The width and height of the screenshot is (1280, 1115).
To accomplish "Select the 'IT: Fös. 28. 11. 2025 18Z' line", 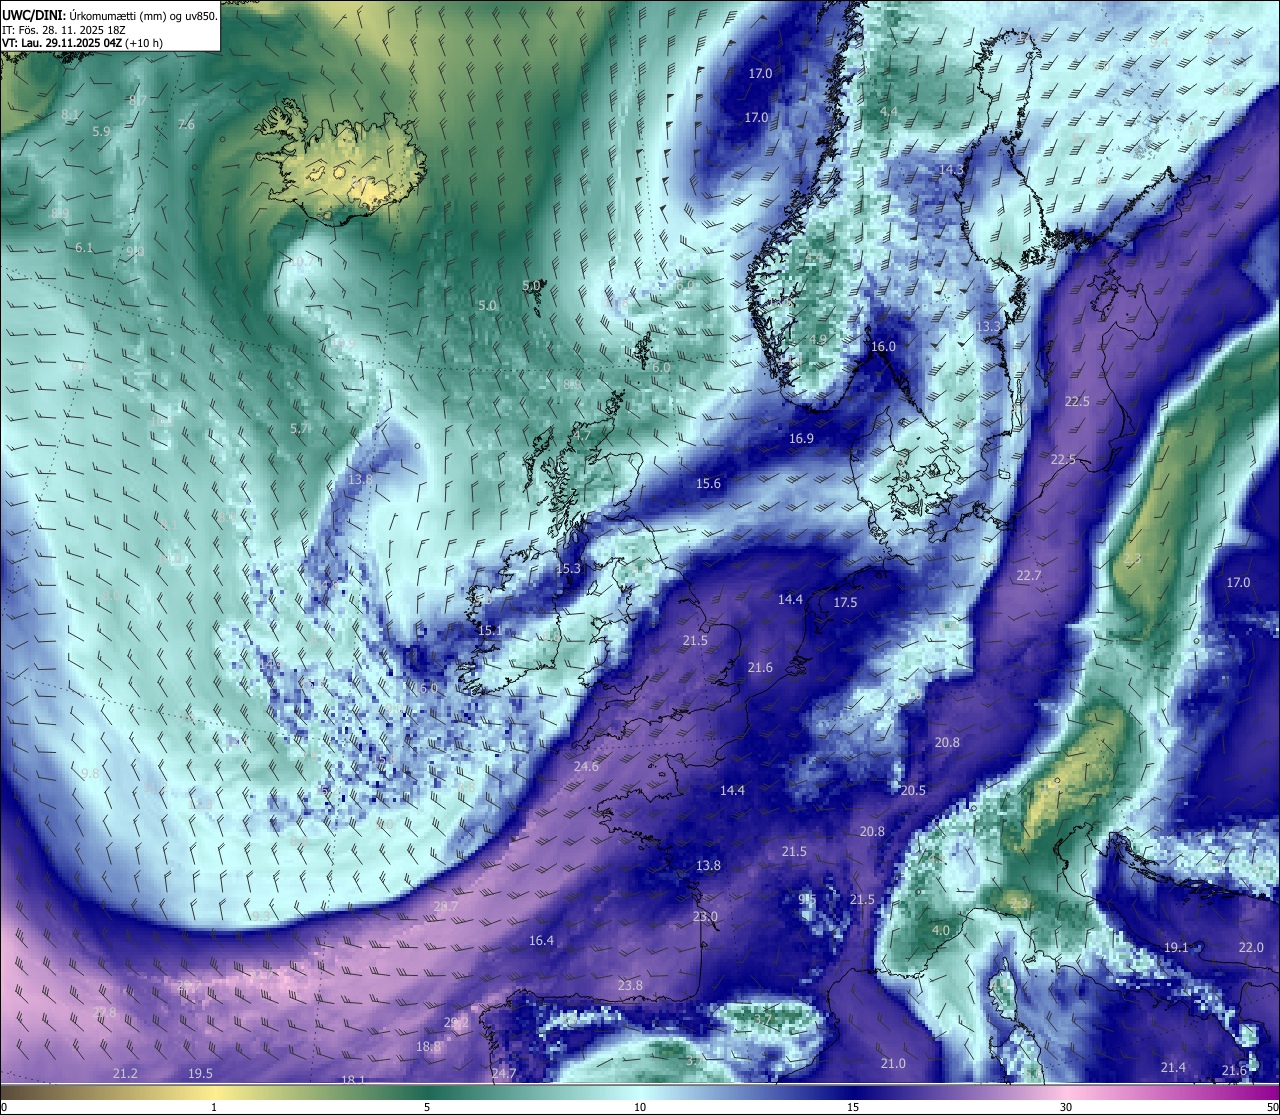I will 64,30.
